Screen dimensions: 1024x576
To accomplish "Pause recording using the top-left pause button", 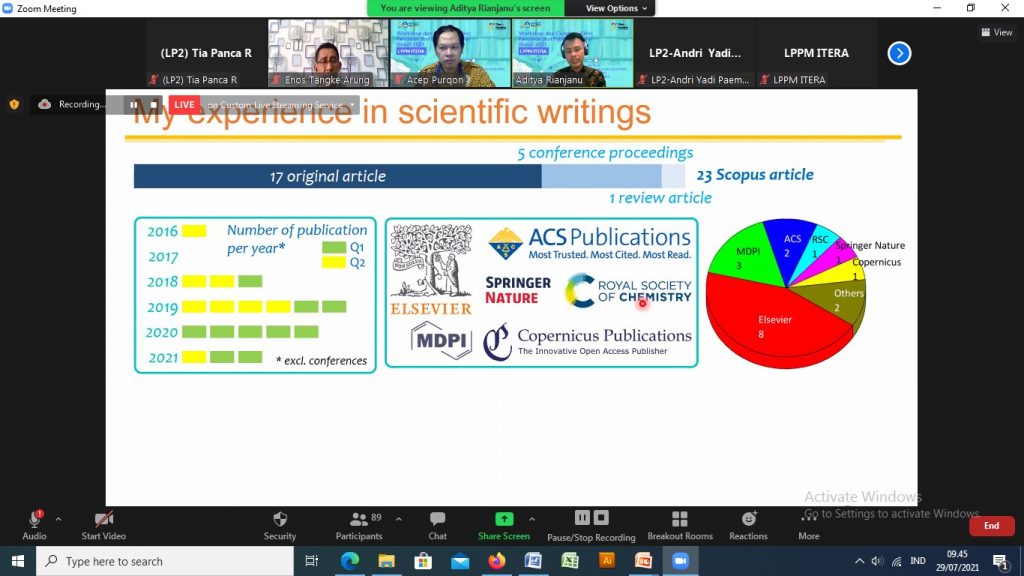I will [133, 104].
